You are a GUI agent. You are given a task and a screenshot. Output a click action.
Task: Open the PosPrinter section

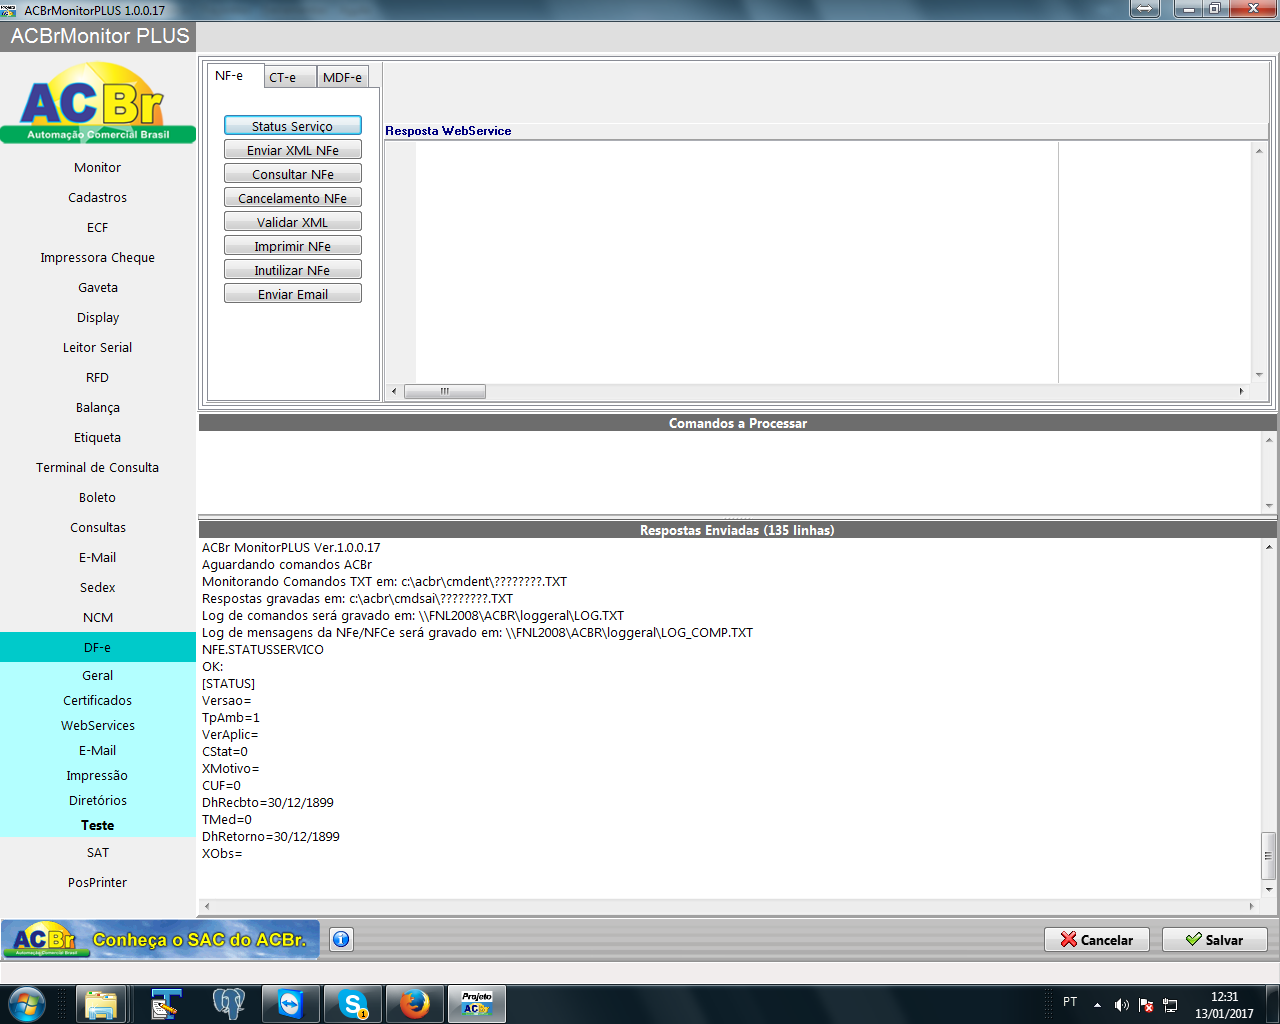pos(98,882)
